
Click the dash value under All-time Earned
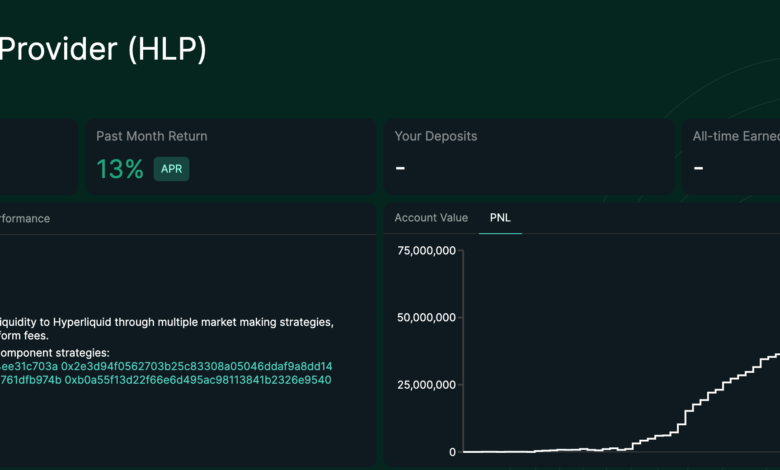tap(698, 168)
